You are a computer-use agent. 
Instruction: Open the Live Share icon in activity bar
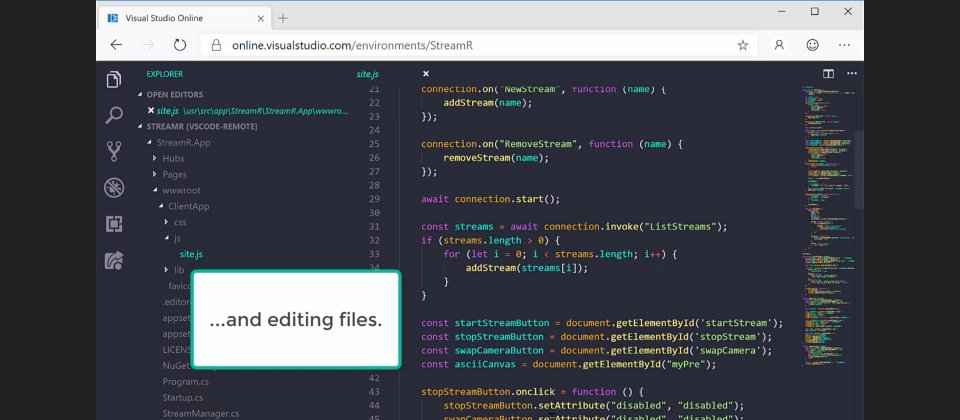(114, 261)
